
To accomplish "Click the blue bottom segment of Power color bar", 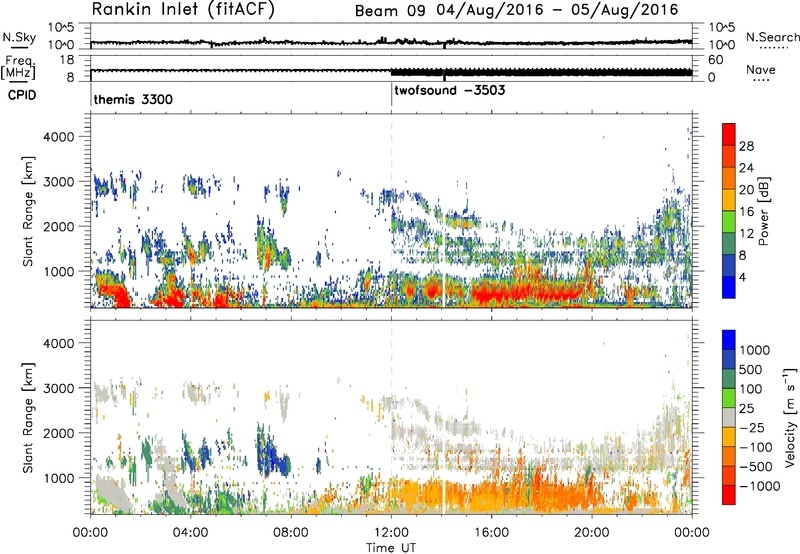I will pos(729,287).
